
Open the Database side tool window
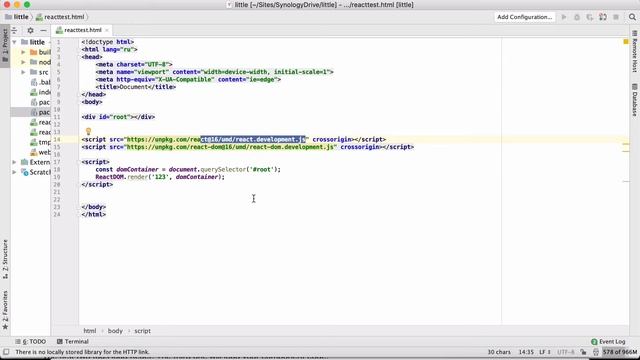635,100
